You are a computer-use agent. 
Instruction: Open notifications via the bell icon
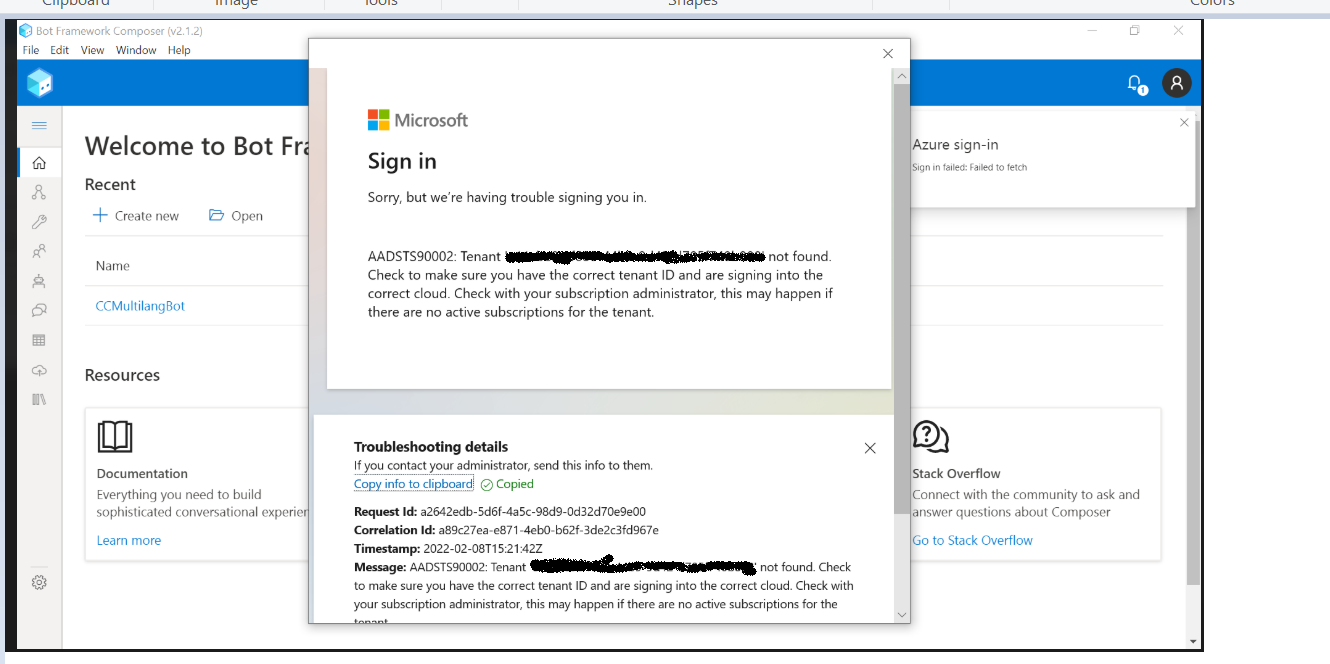(x=1134, y=83)
